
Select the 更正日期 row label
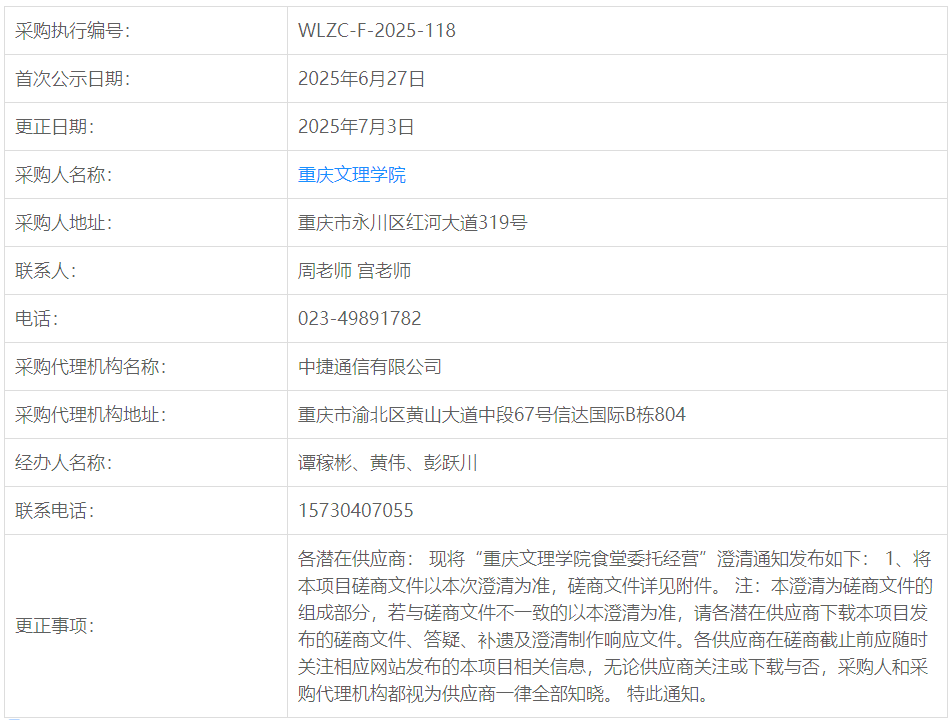pos(55,127)
